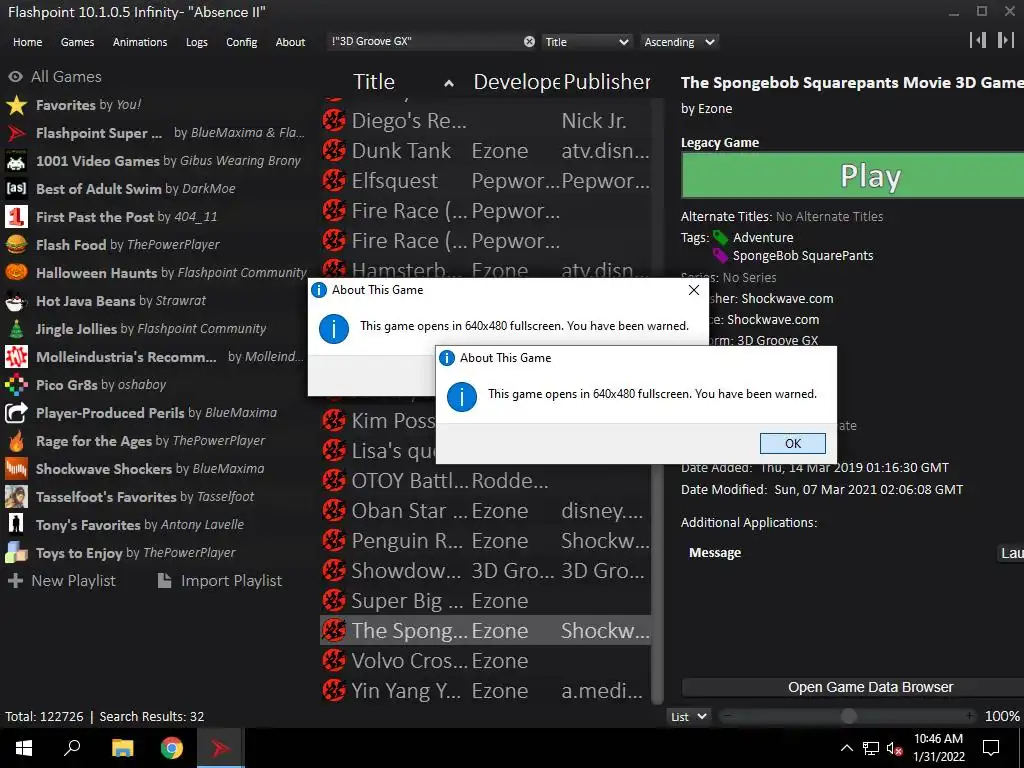Open the Home tab
The image size is (1024, 768).
point(27,42)
